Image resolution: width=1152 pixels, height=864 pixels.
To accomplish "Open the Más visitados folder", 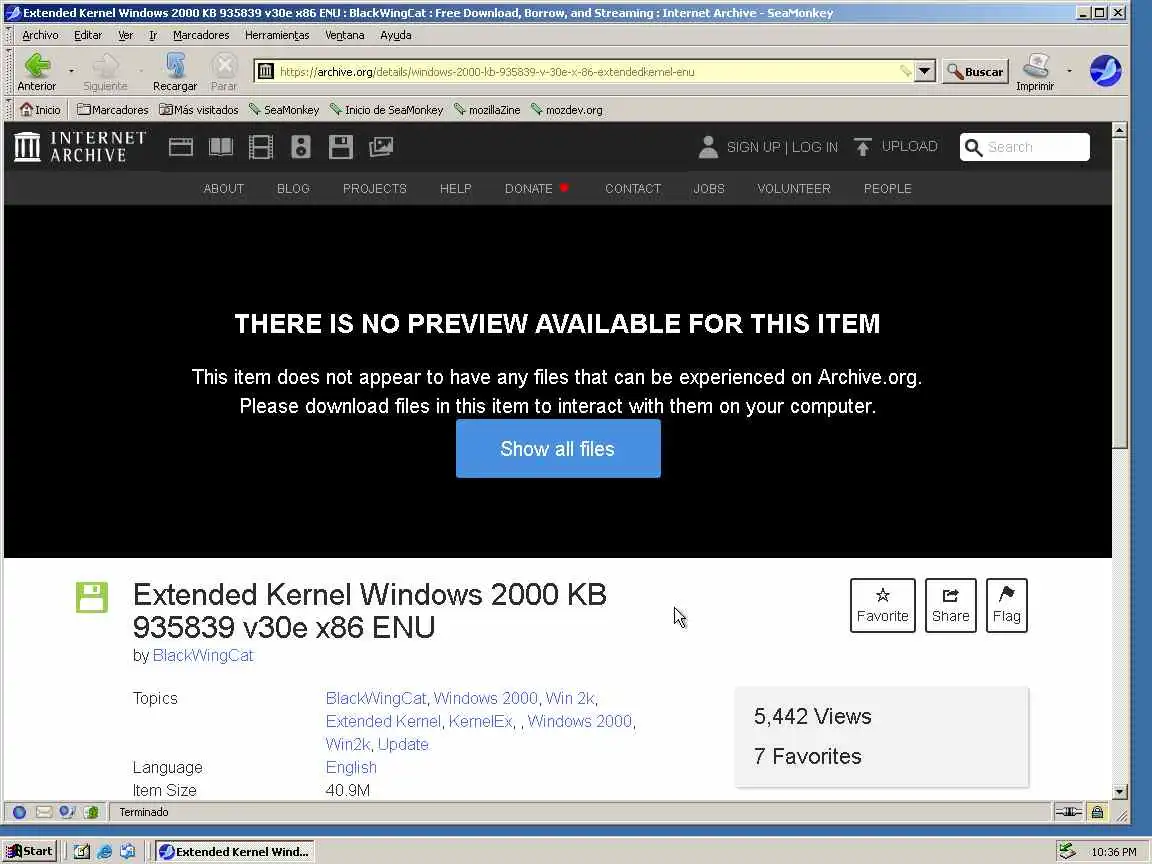I will click(x=199, y=109).
